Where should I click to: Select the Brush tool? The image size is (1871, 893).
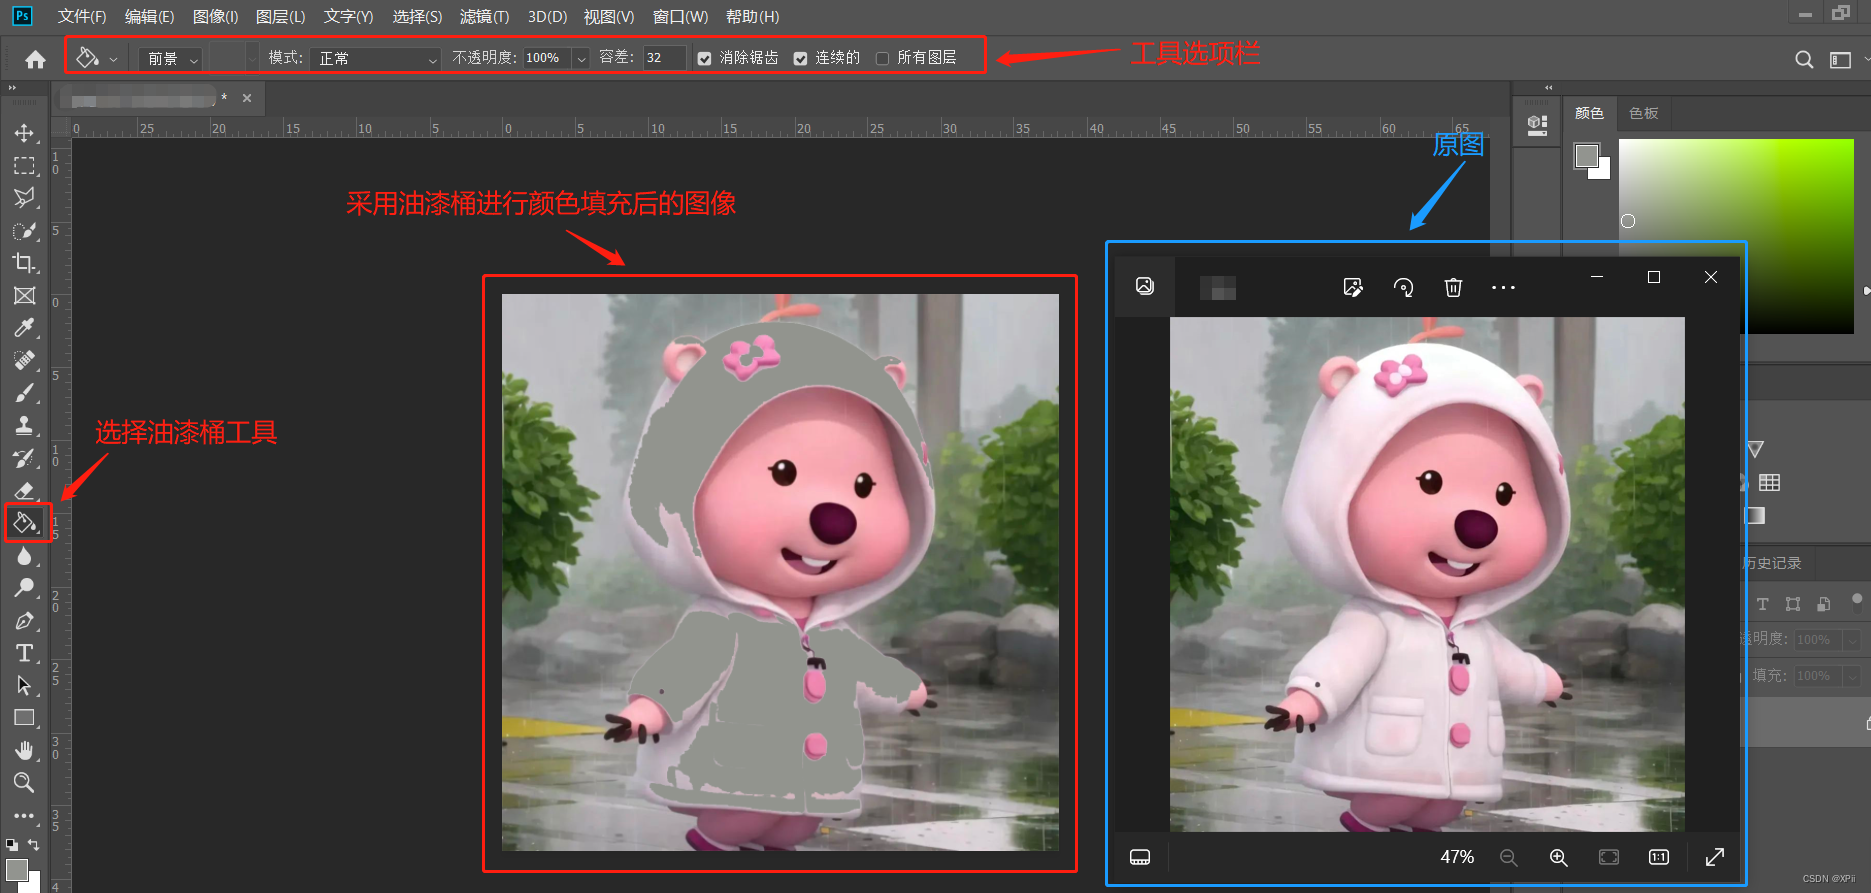pyautogui.click(x=24, y=393)
